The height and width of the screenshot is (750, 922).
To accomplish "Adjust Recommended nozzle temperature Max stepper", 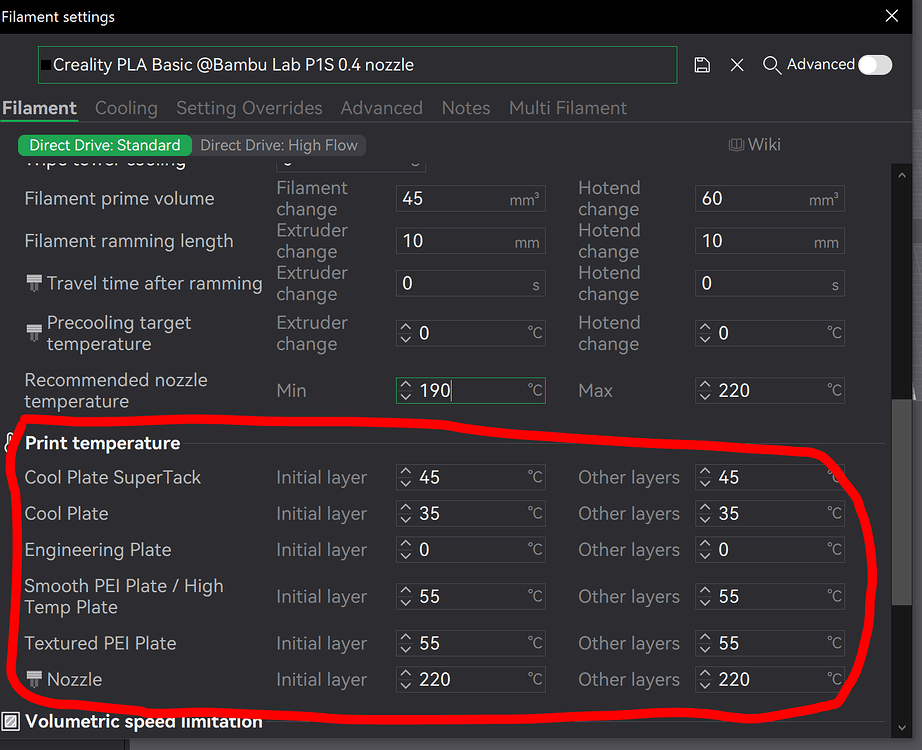I will click(x=704, y=391).
